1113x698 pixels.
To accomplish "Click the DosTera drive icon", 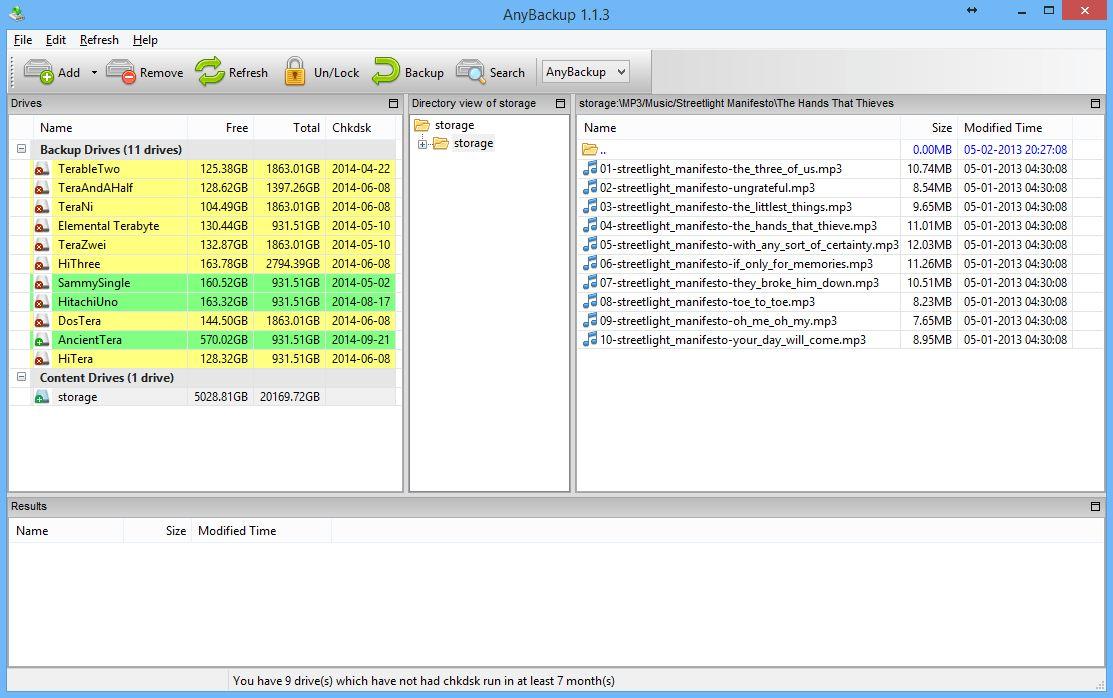I will coord(42,321).
